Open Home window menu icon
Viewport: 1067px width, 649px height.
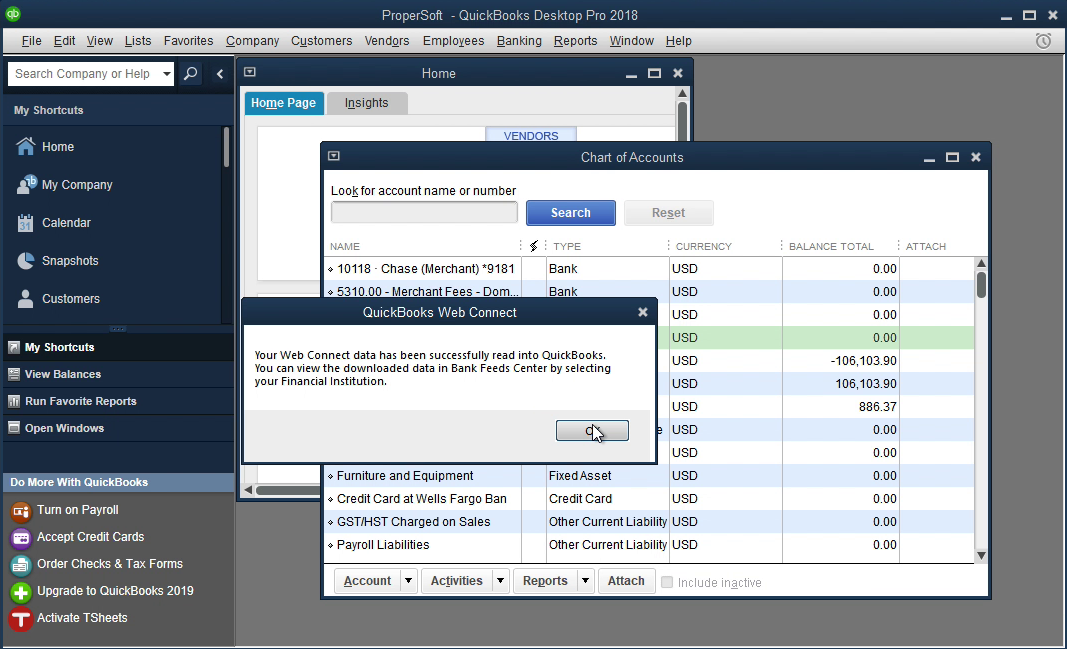(x=250, y=71)
